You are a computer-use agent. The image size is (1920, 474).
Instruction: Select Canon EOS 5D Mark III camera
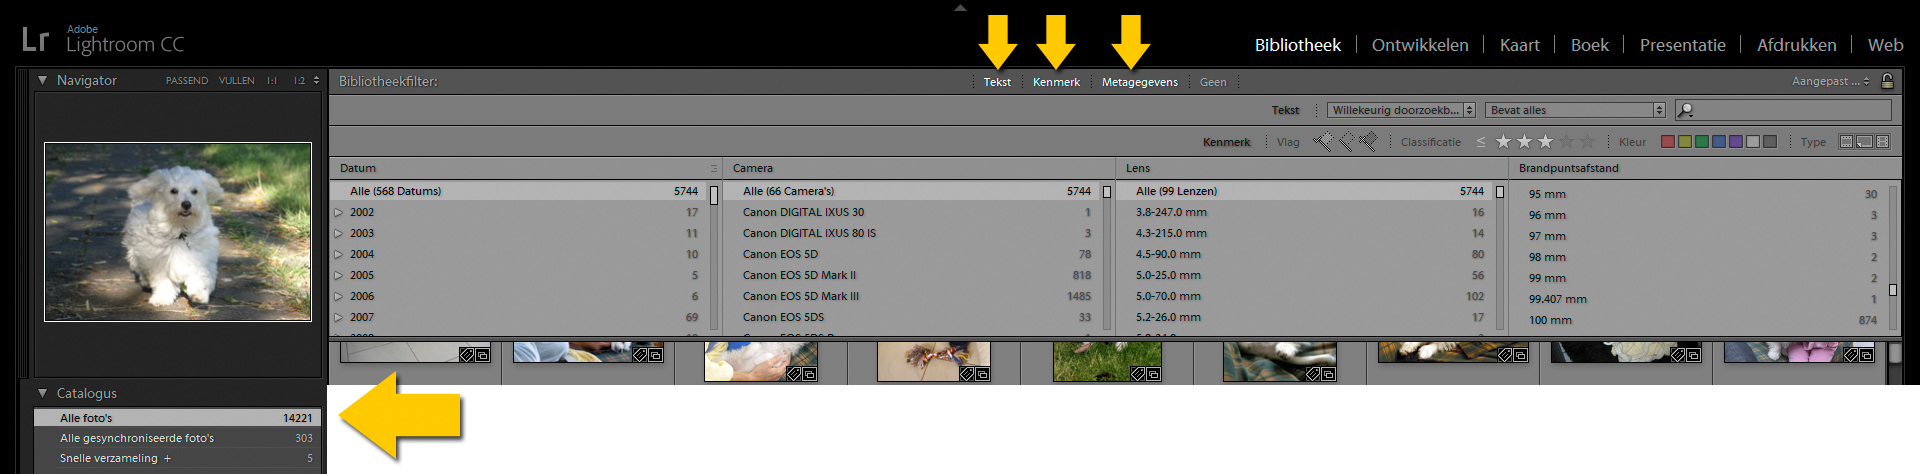pyautogui.click(x=800, y=296)
